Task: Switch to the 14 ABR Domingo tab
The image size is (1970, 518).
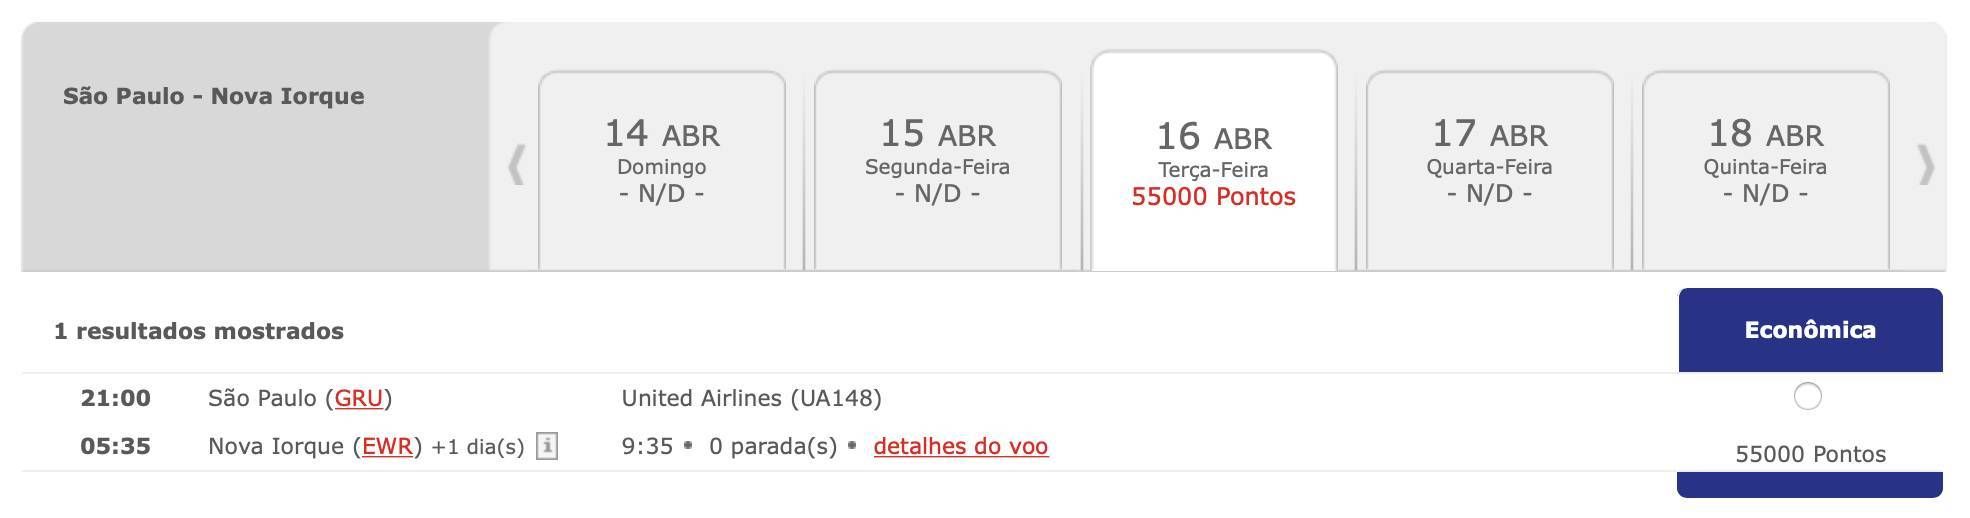Action: point(662,170)
